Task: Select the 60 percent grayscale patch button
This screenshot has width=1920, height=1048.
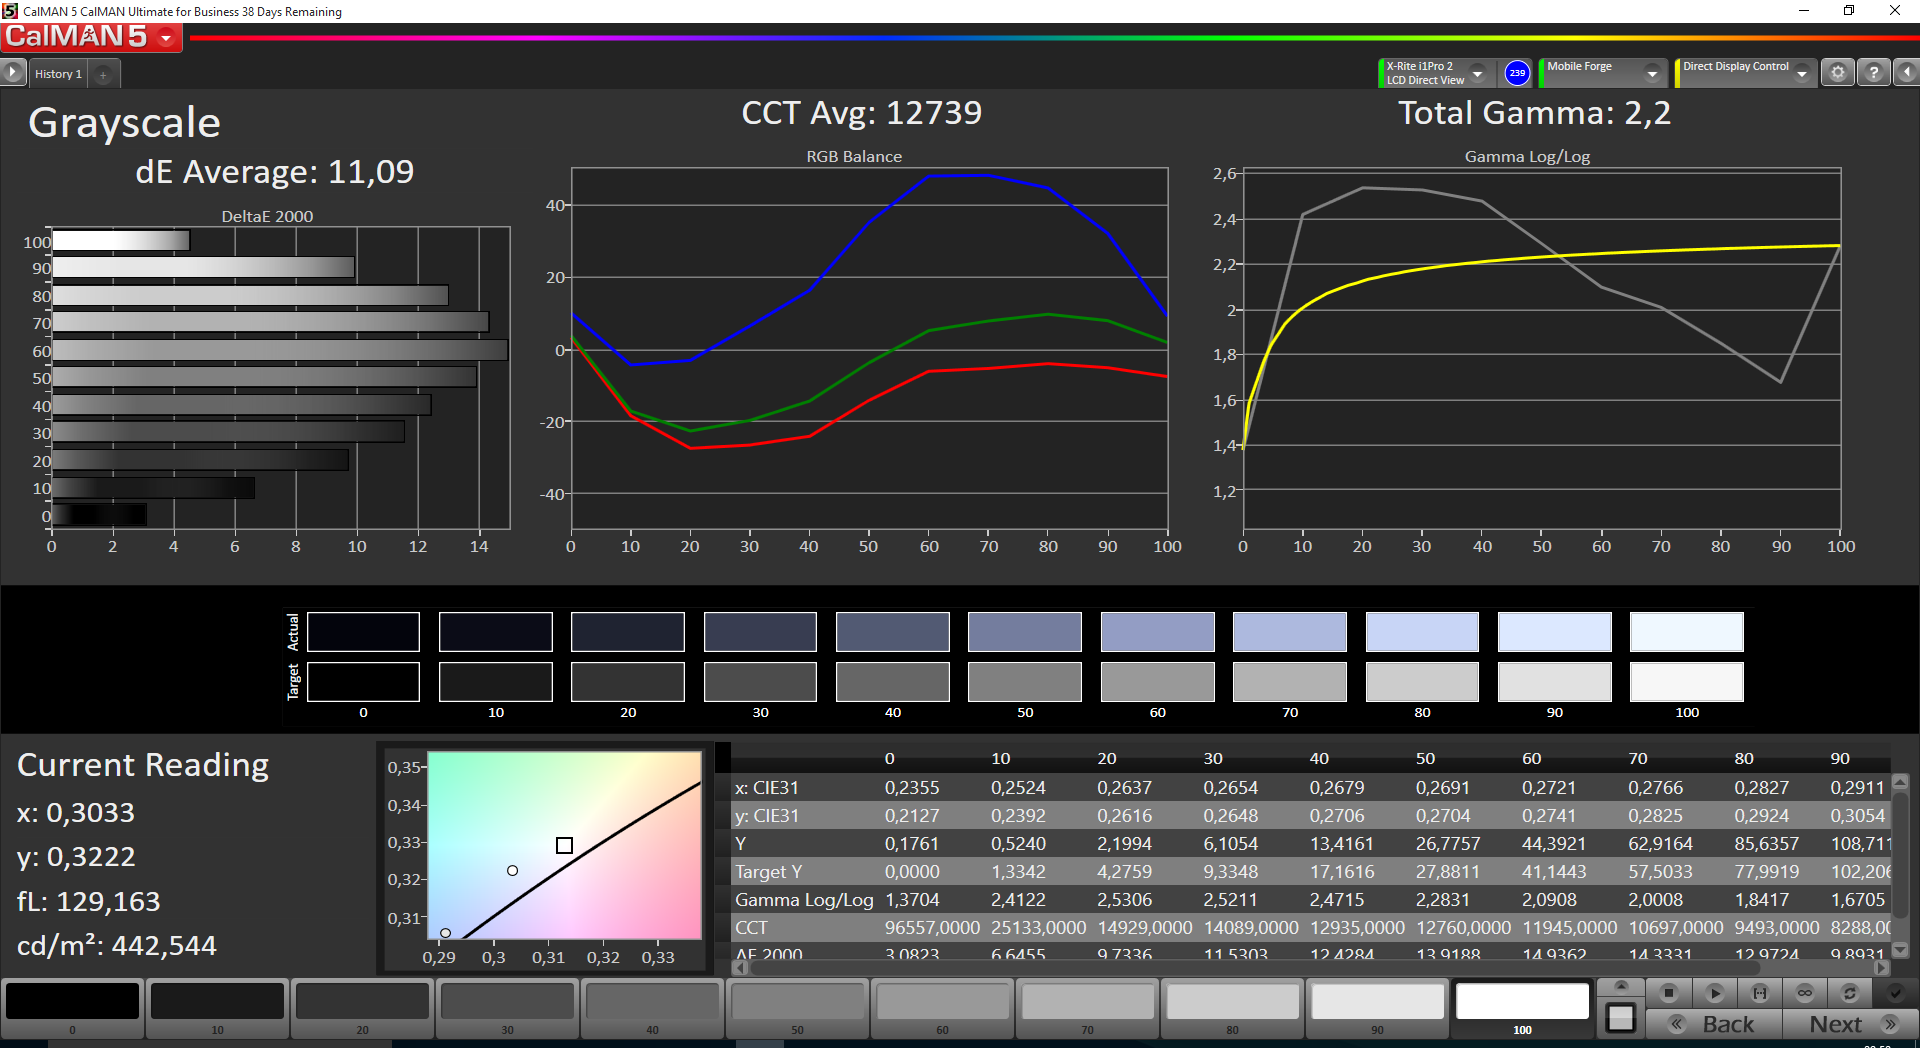Action: 942,1007
